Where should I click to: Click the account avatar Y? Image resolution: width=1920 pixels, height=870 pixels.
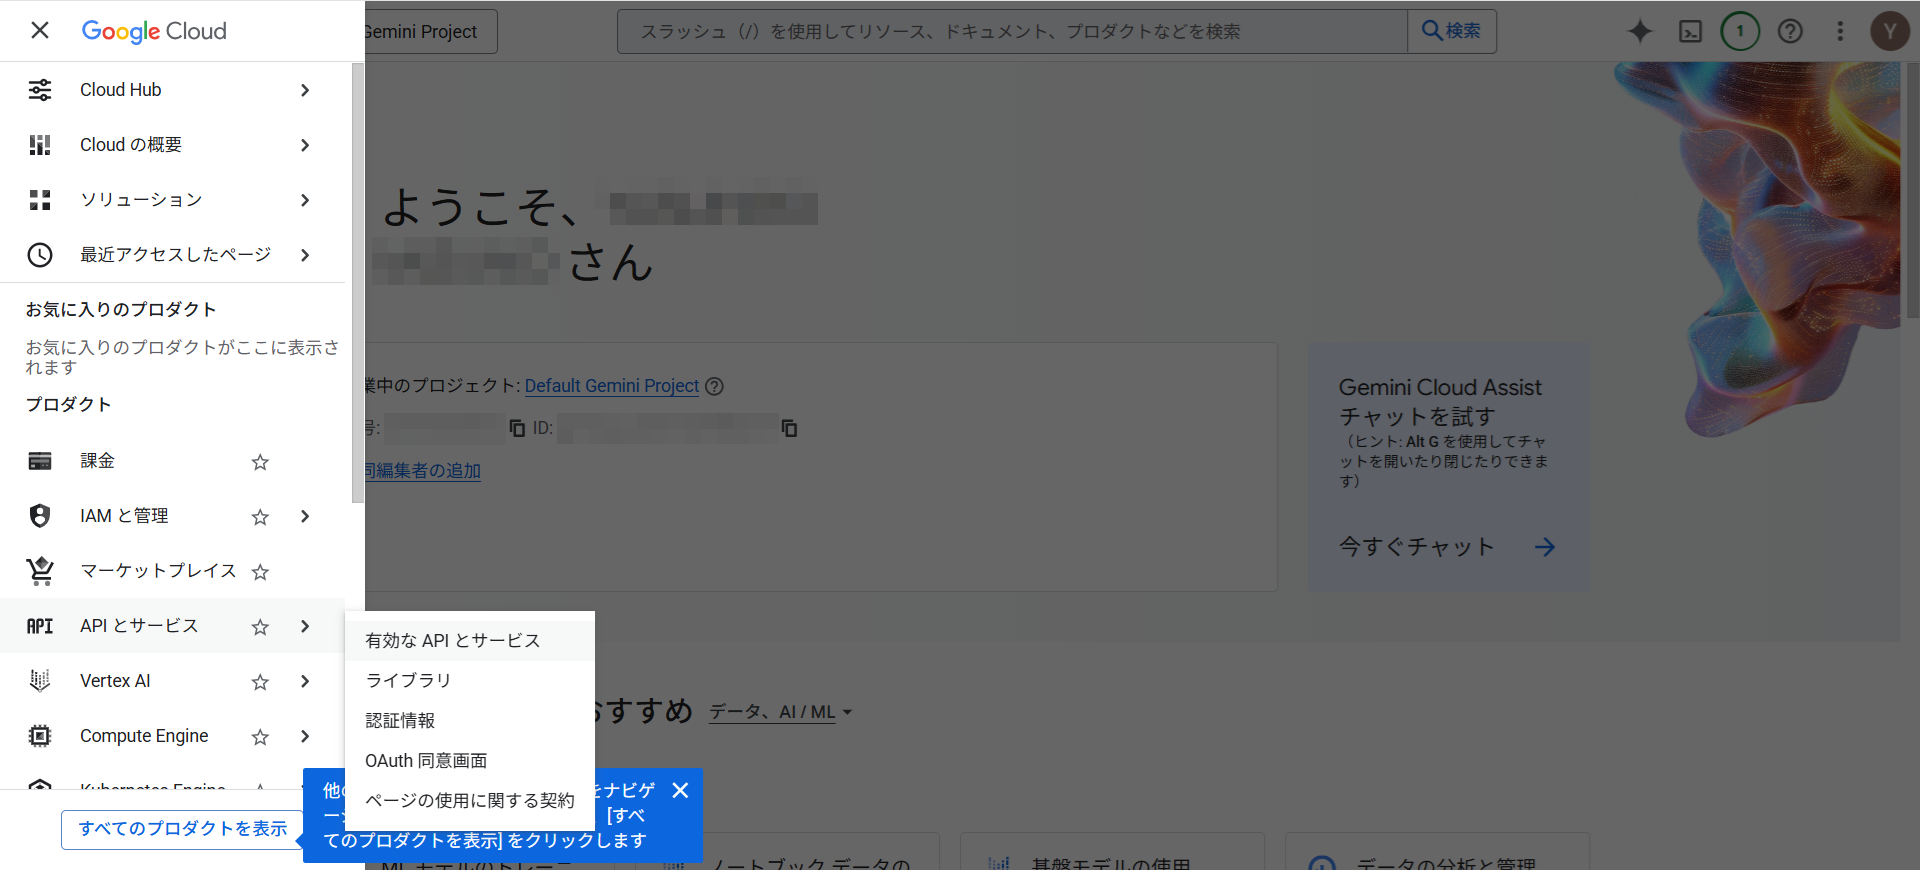[x=1889, y=32]
